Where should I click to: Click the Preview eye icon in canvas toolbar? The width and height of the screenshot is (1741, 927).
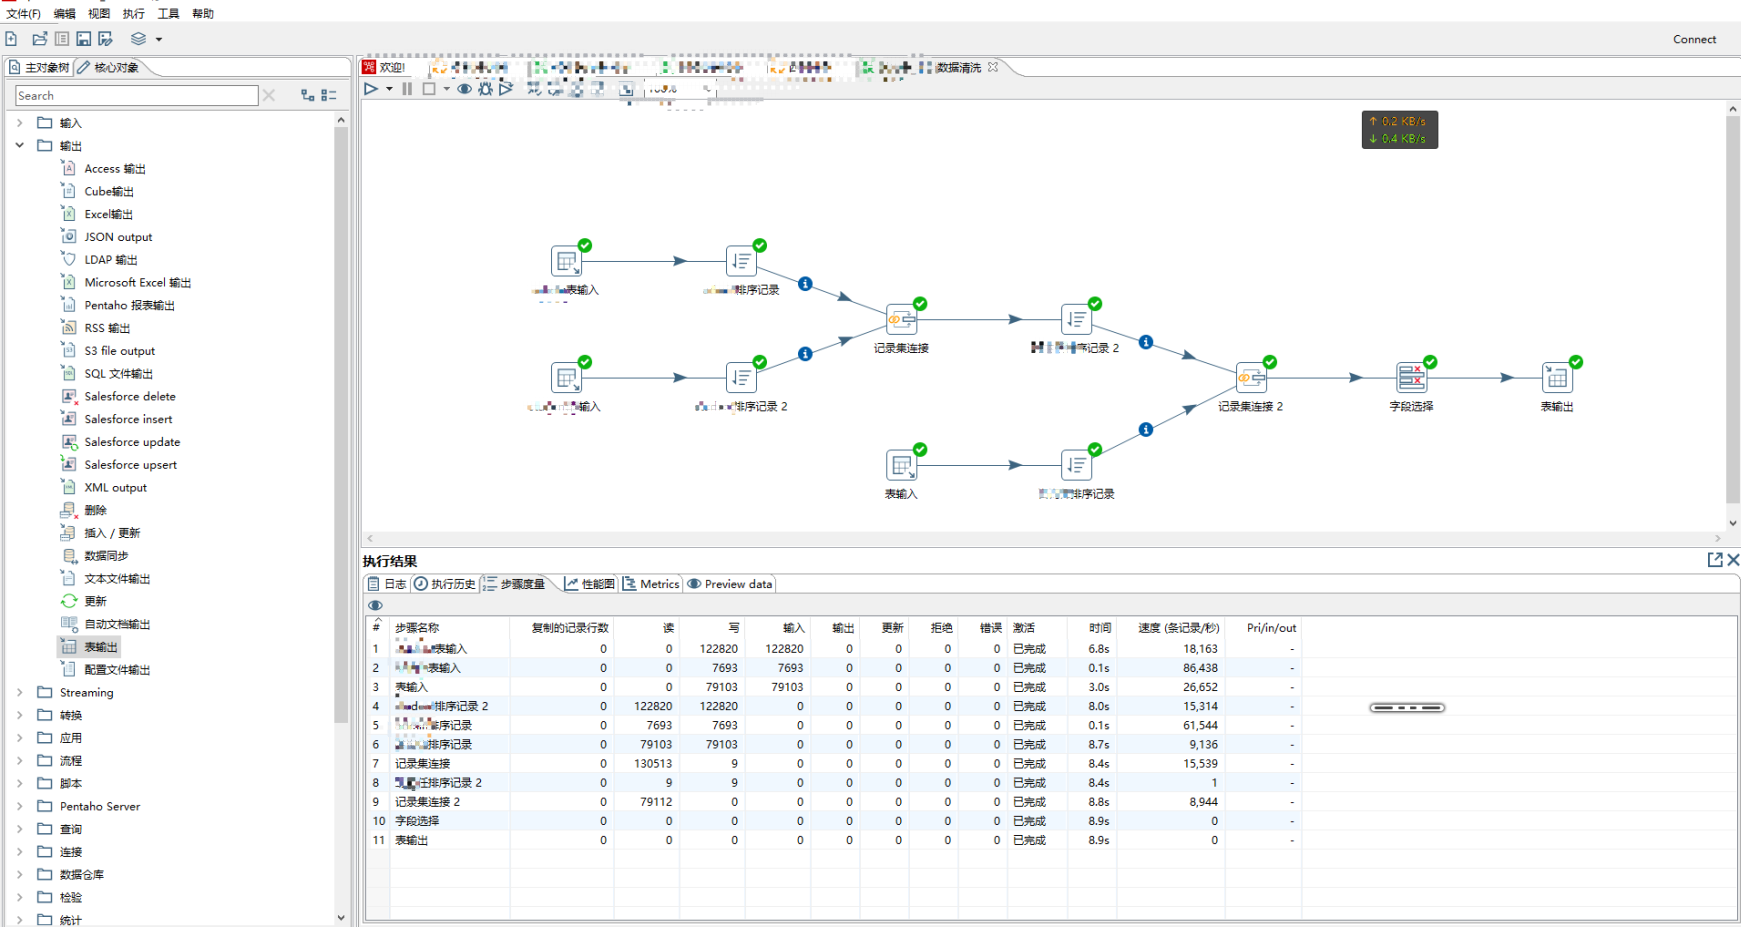coord(465,89)
